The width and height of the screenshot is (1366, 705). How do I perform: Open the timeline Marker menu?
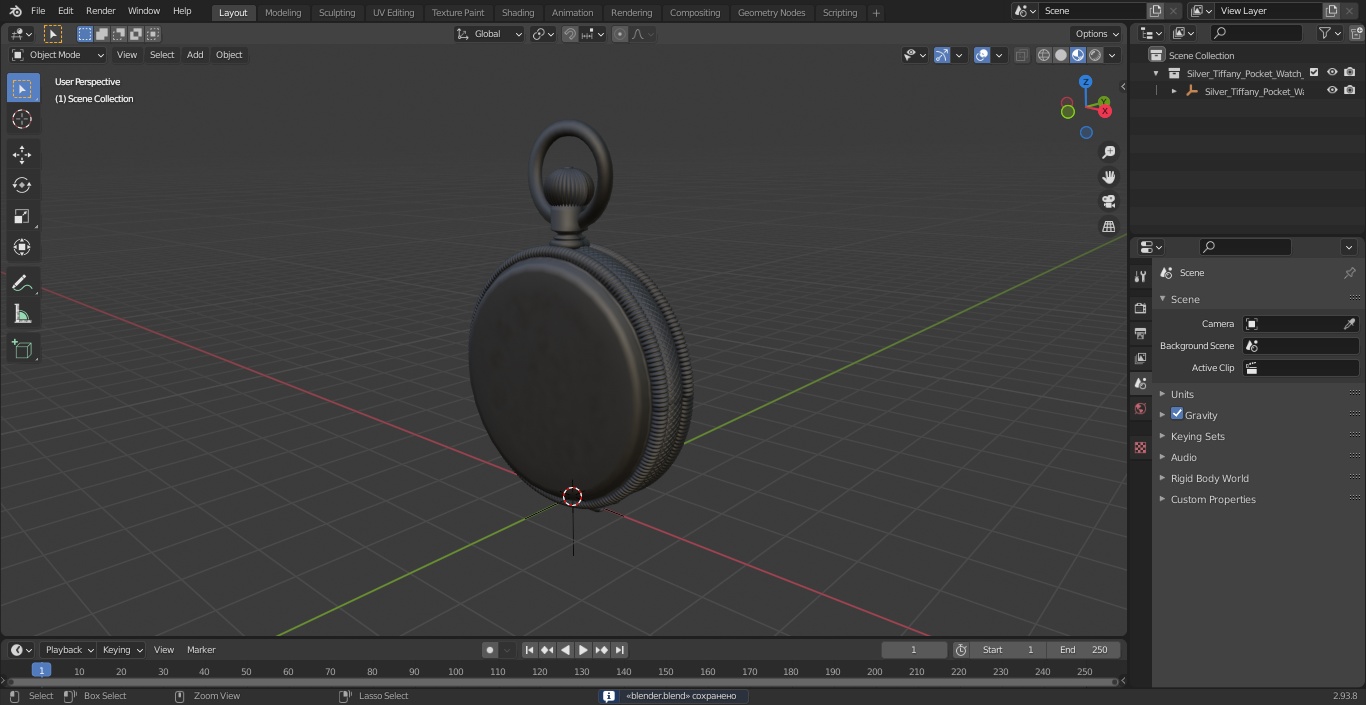coord(201,650)
